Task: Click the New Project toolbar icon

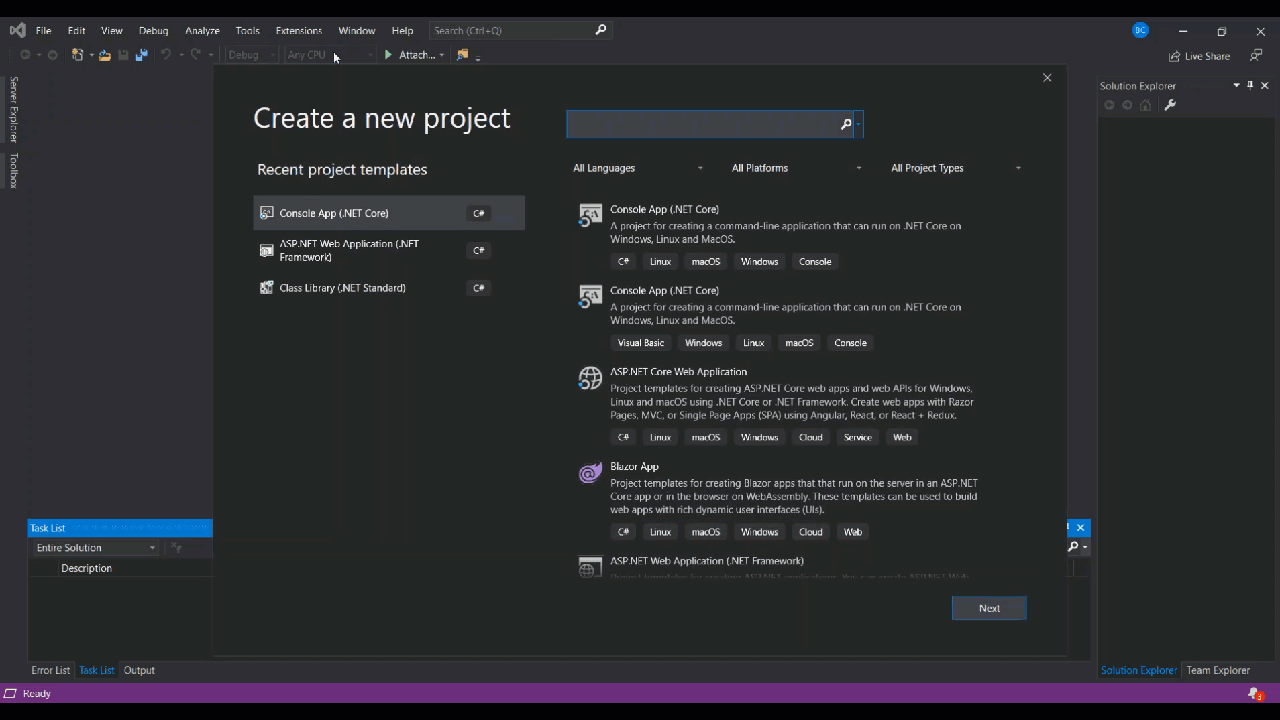Action: tap(77, 55)
